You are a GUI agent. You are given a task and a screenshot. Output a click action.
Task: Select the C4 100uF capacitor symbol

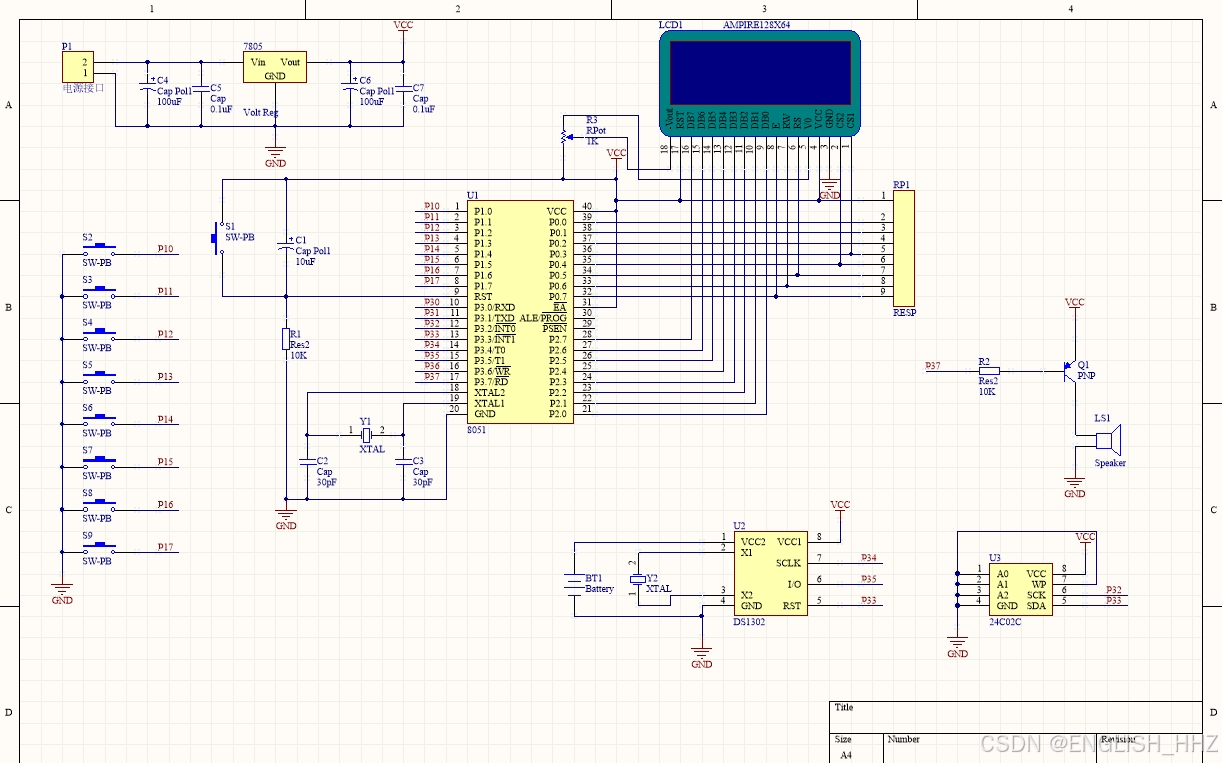[148, 88]
